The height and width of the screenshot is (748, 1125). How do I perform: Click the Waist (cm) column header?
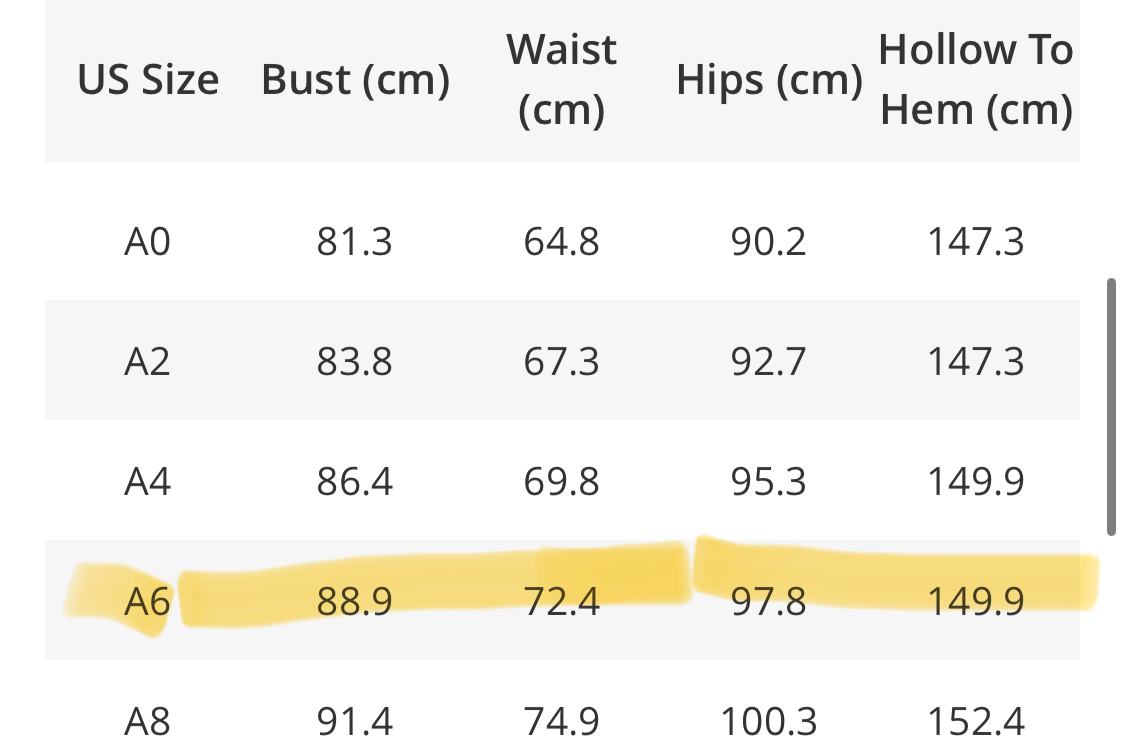point(561,80)
